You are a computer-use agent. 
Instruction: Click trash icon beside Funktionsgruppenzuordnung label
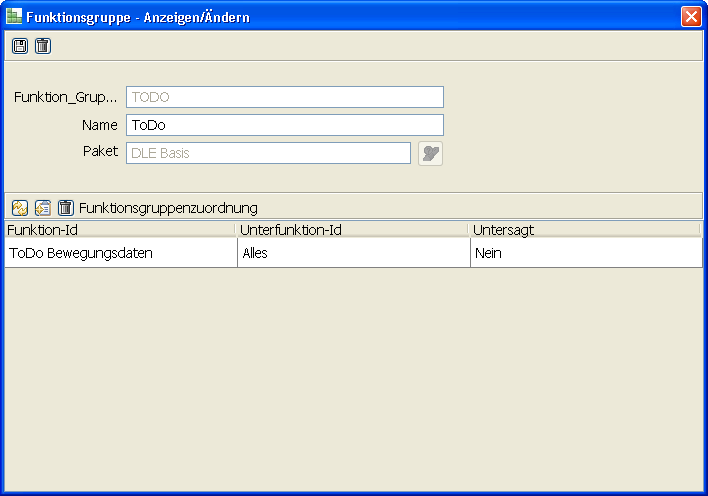(x=66, y=208)
